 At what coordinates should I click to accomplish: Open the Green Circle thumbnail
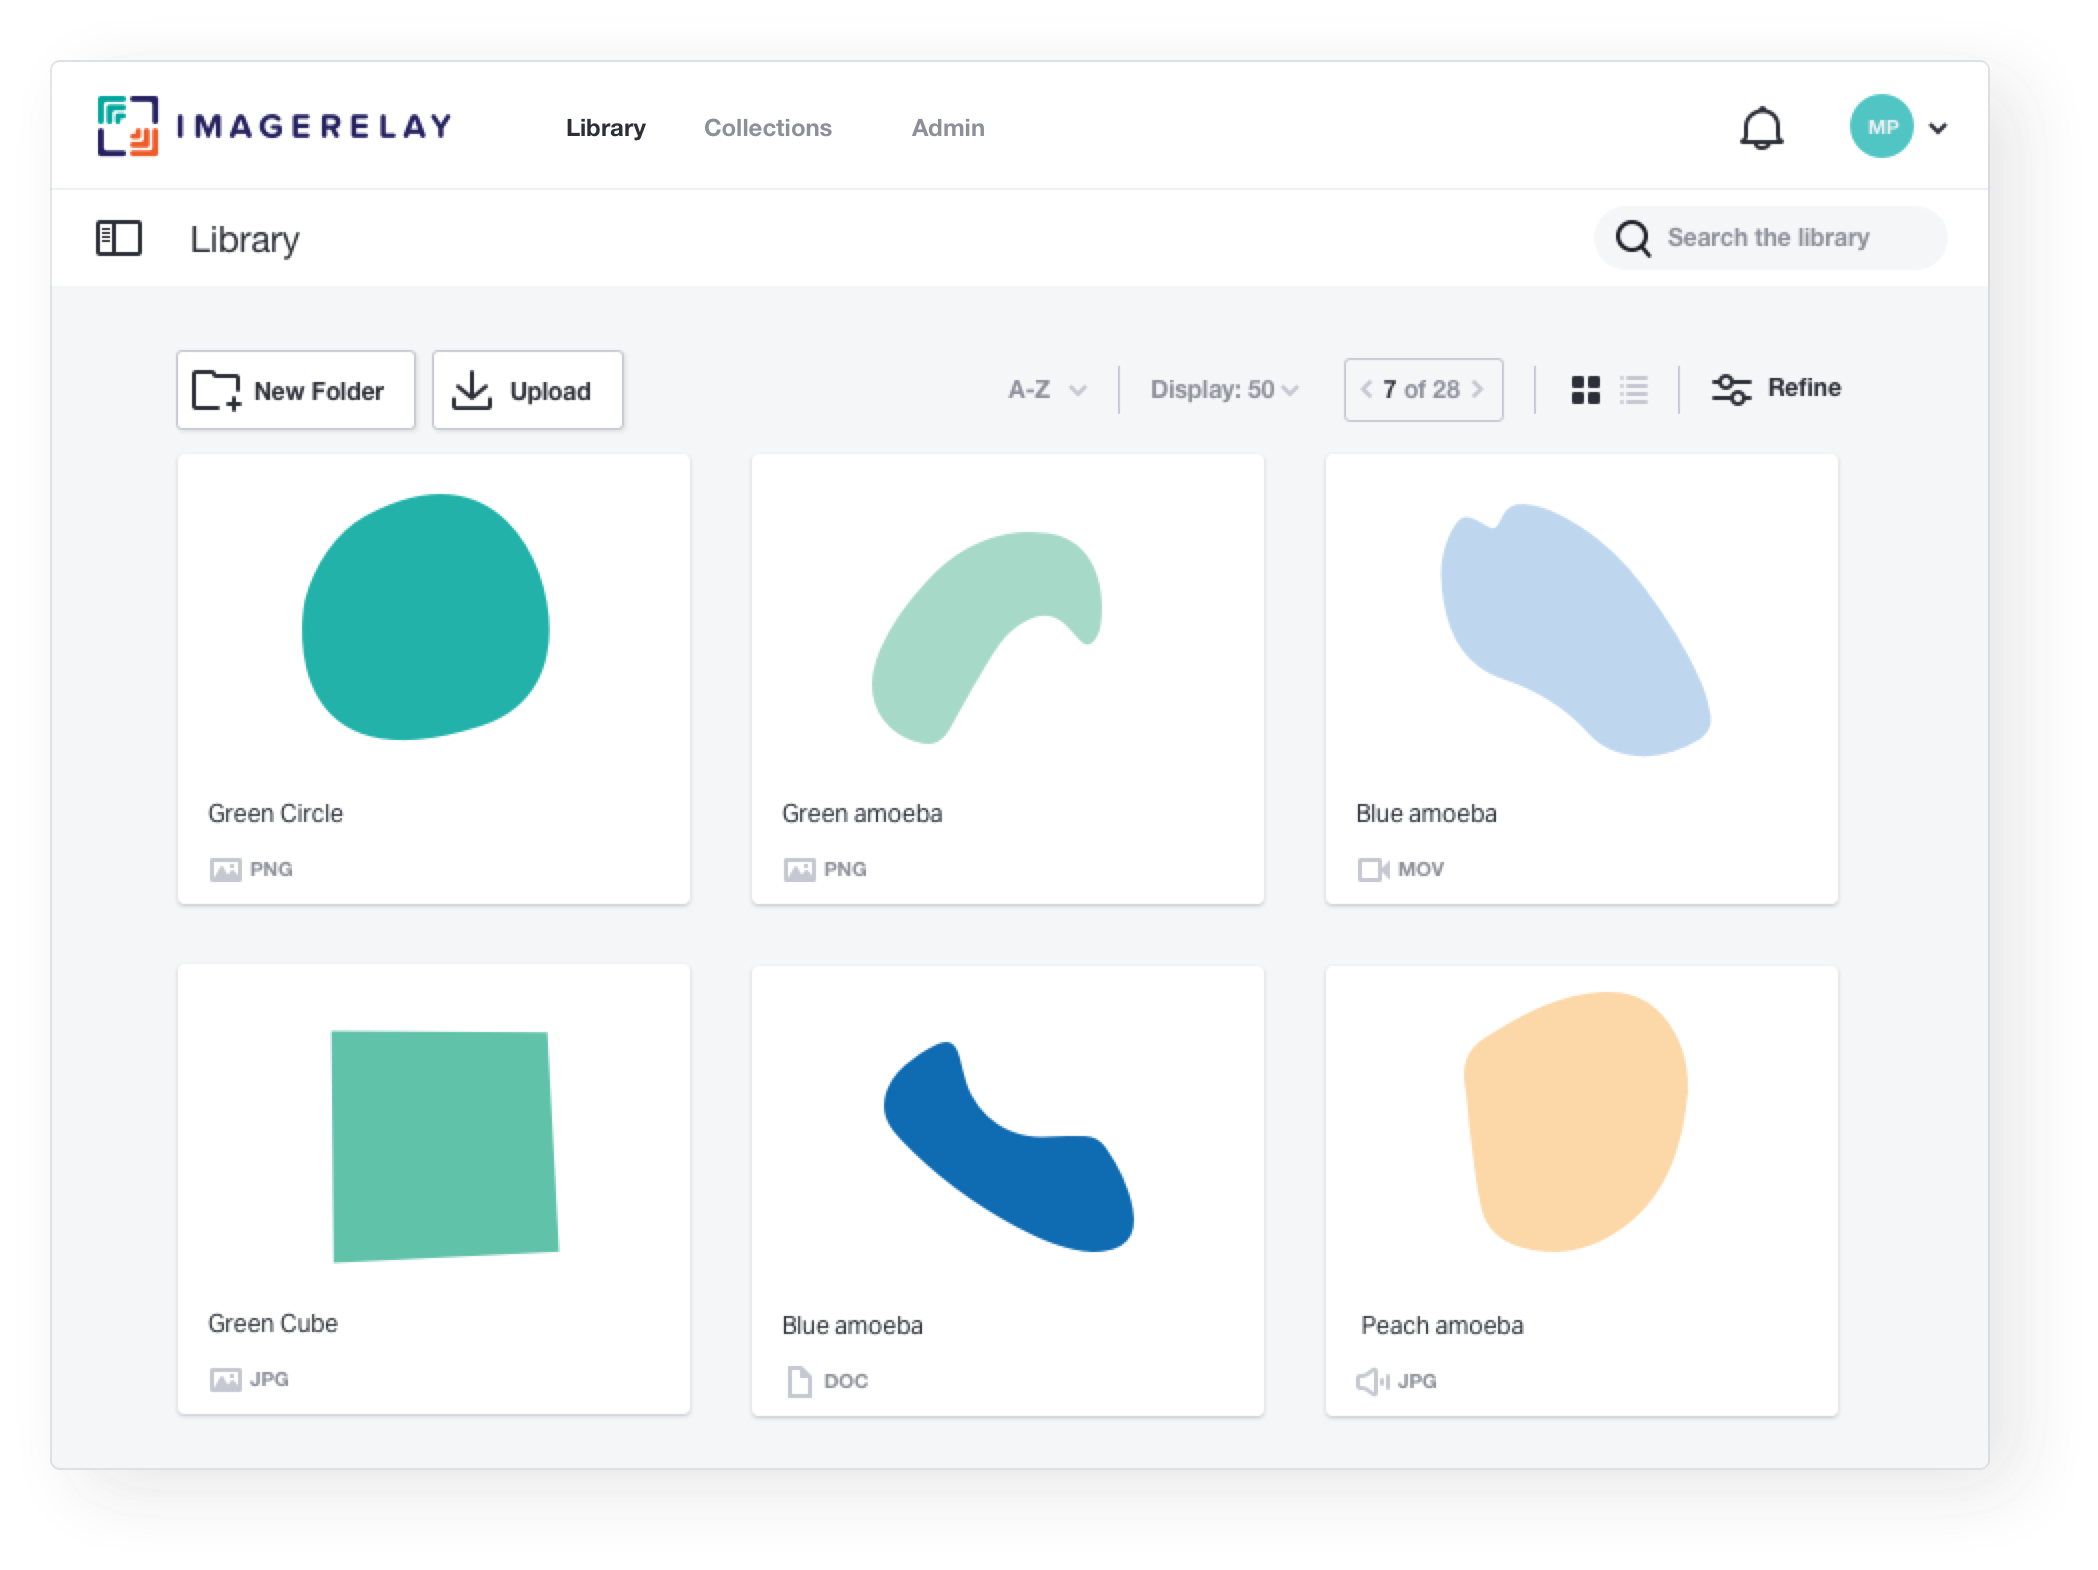coord(426,618)
